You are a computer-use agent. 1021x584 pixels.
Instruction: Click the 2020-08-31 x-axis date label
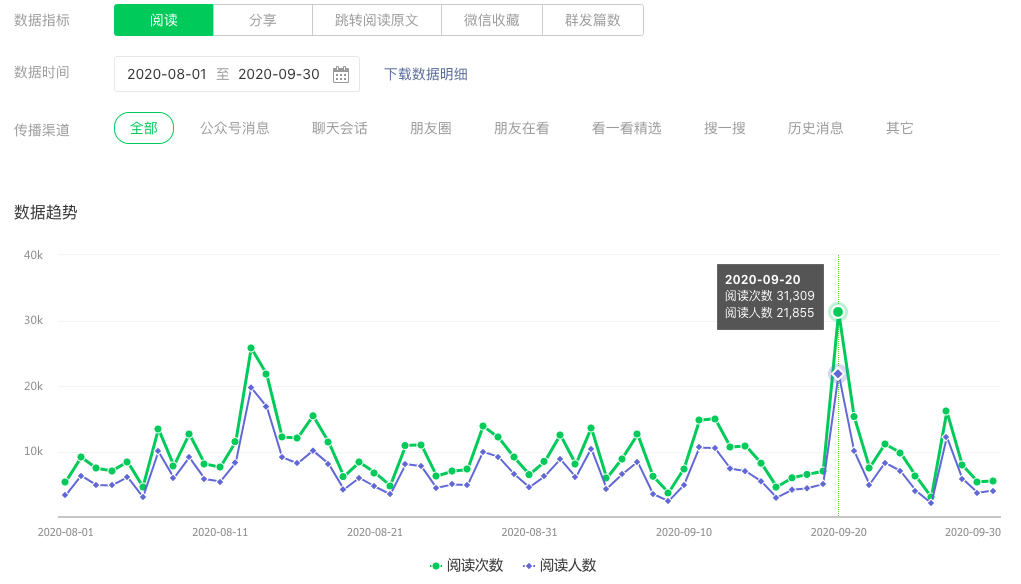529,532
